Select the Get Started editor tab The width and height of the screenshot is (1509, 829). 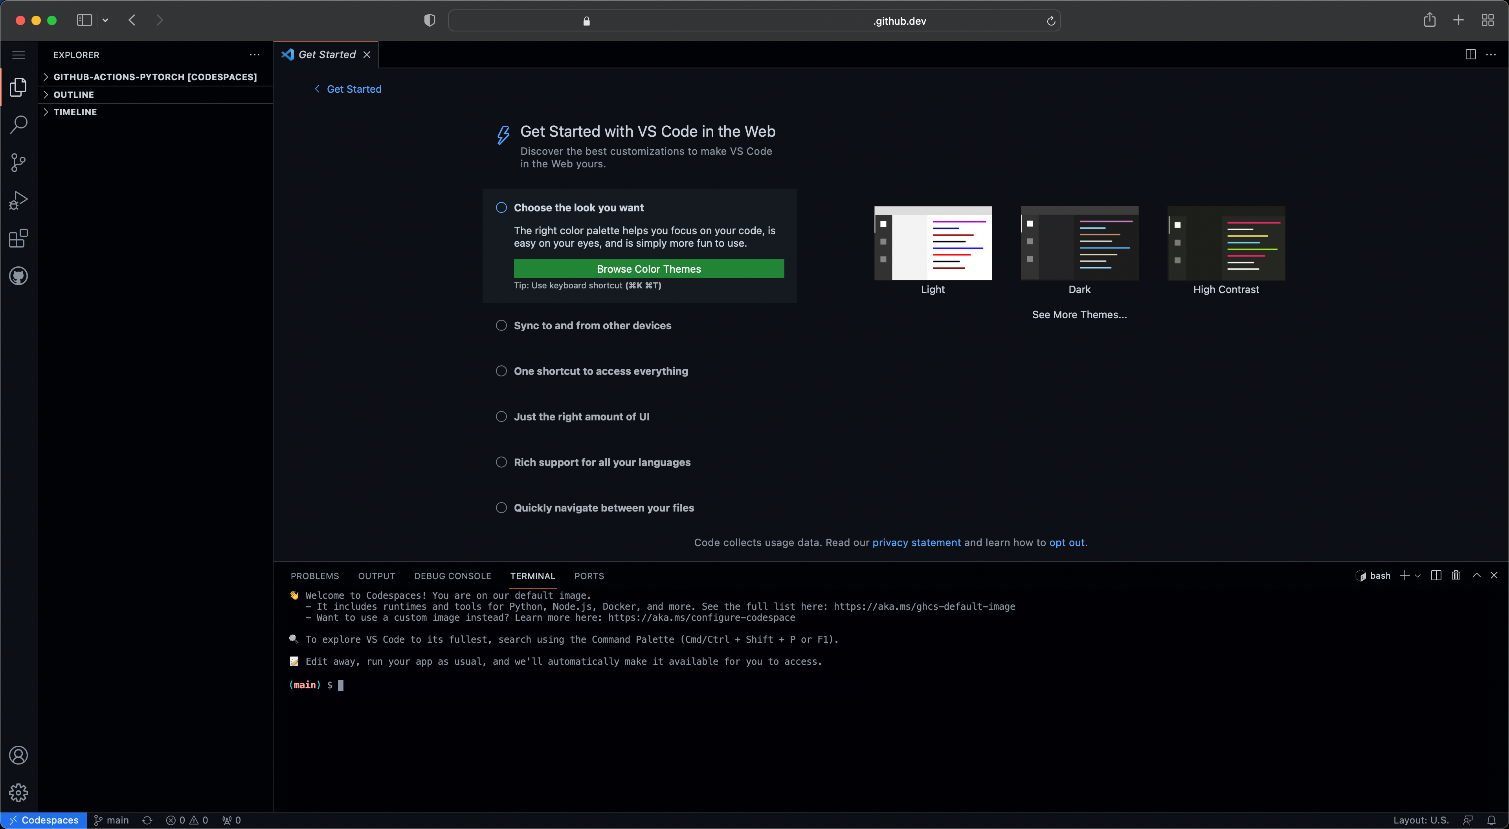[327, 55]
